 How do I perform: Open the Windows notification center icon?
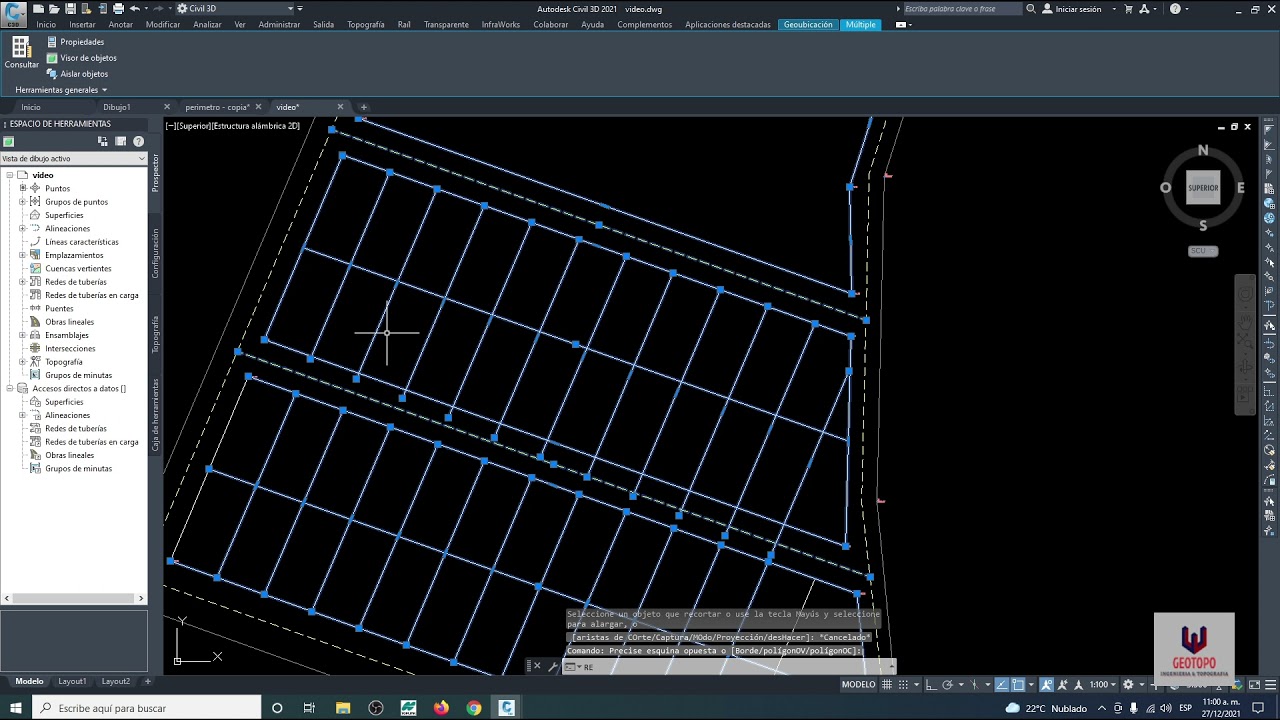tap(1258, 708)
